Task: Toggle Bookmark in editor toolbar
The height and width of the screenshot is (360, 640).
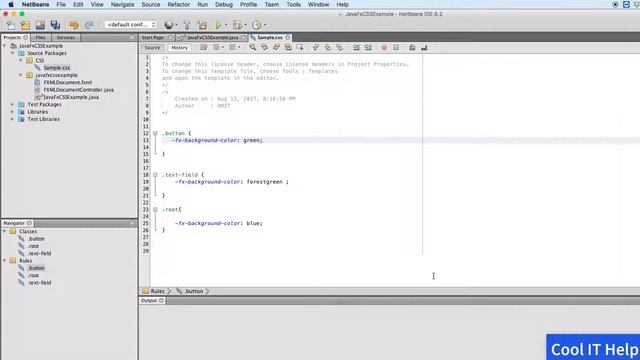Action: (x=339, y=48)
